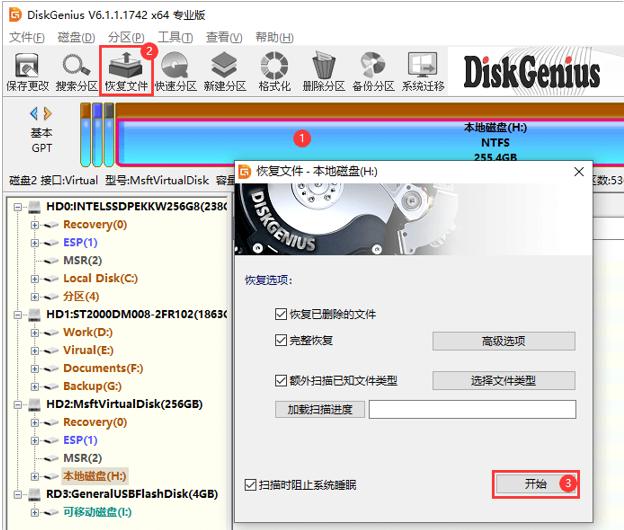Click the 加载扫描进度 button

click(320, 409)
